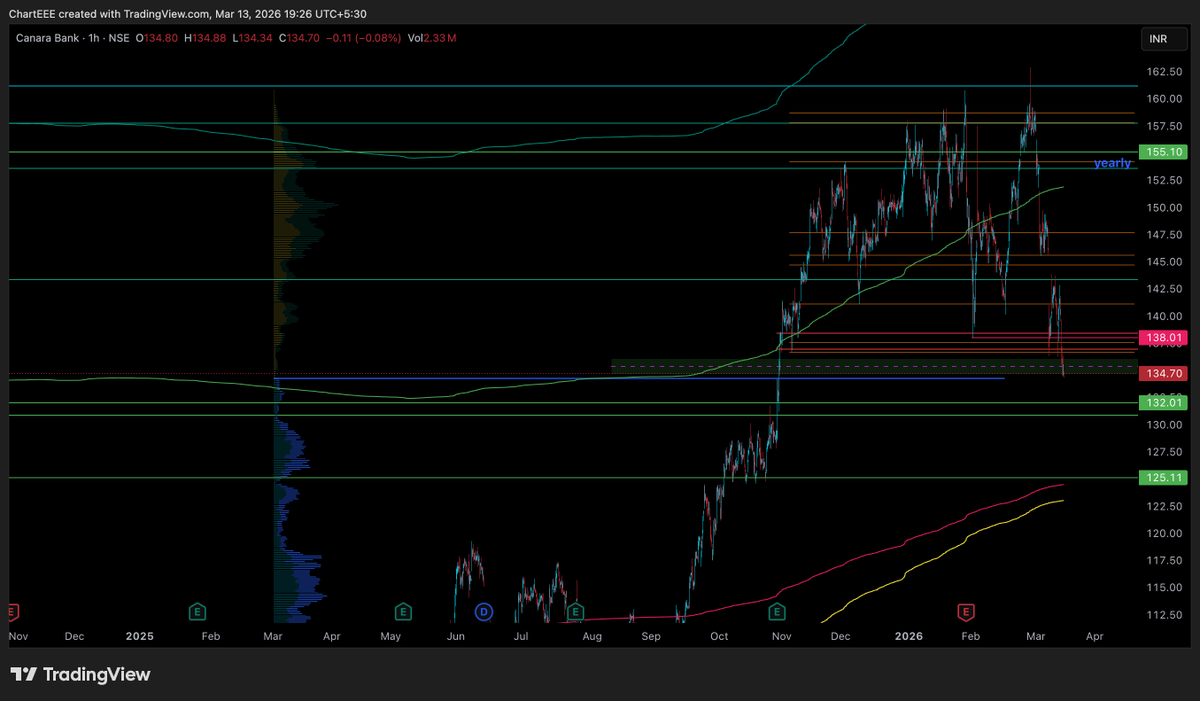The height and width of the screenshot is (701, 1200).
Task: Click the 130.00 price axis tick
Action: tap(1162, 425)
